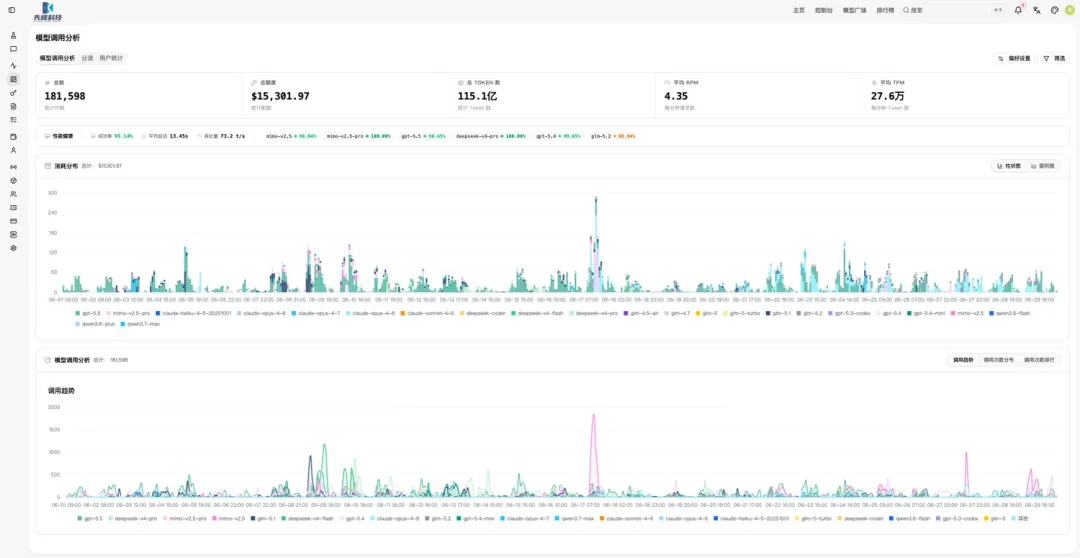The height and width of the screenshot is (558, 1080).
Task: Switch to the 用户统计 tab
Action: point(110,59)
